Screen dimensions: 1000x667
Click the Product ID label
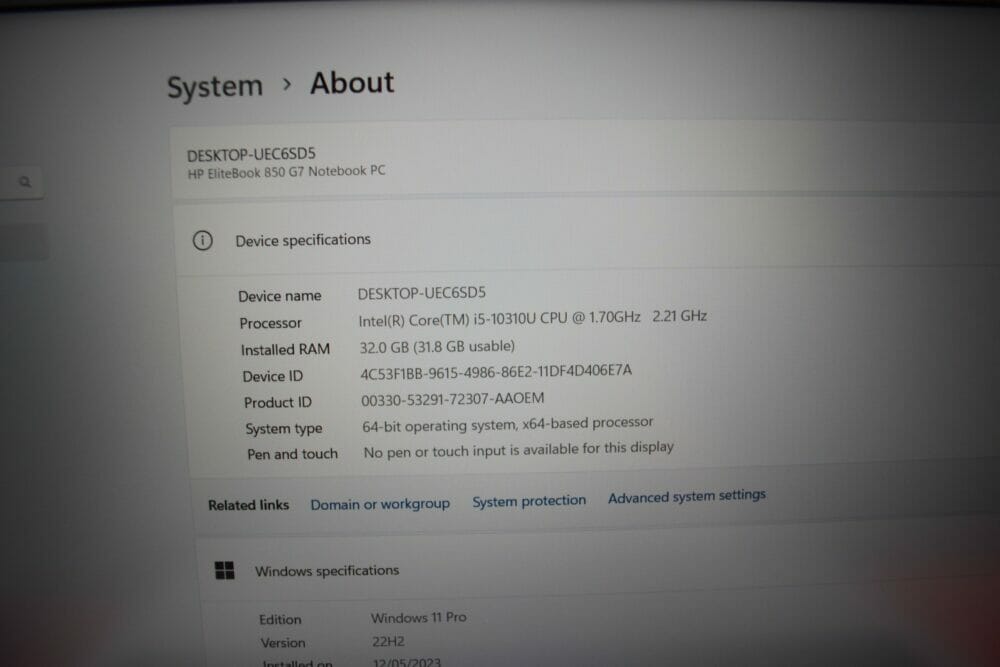point(277,402)
